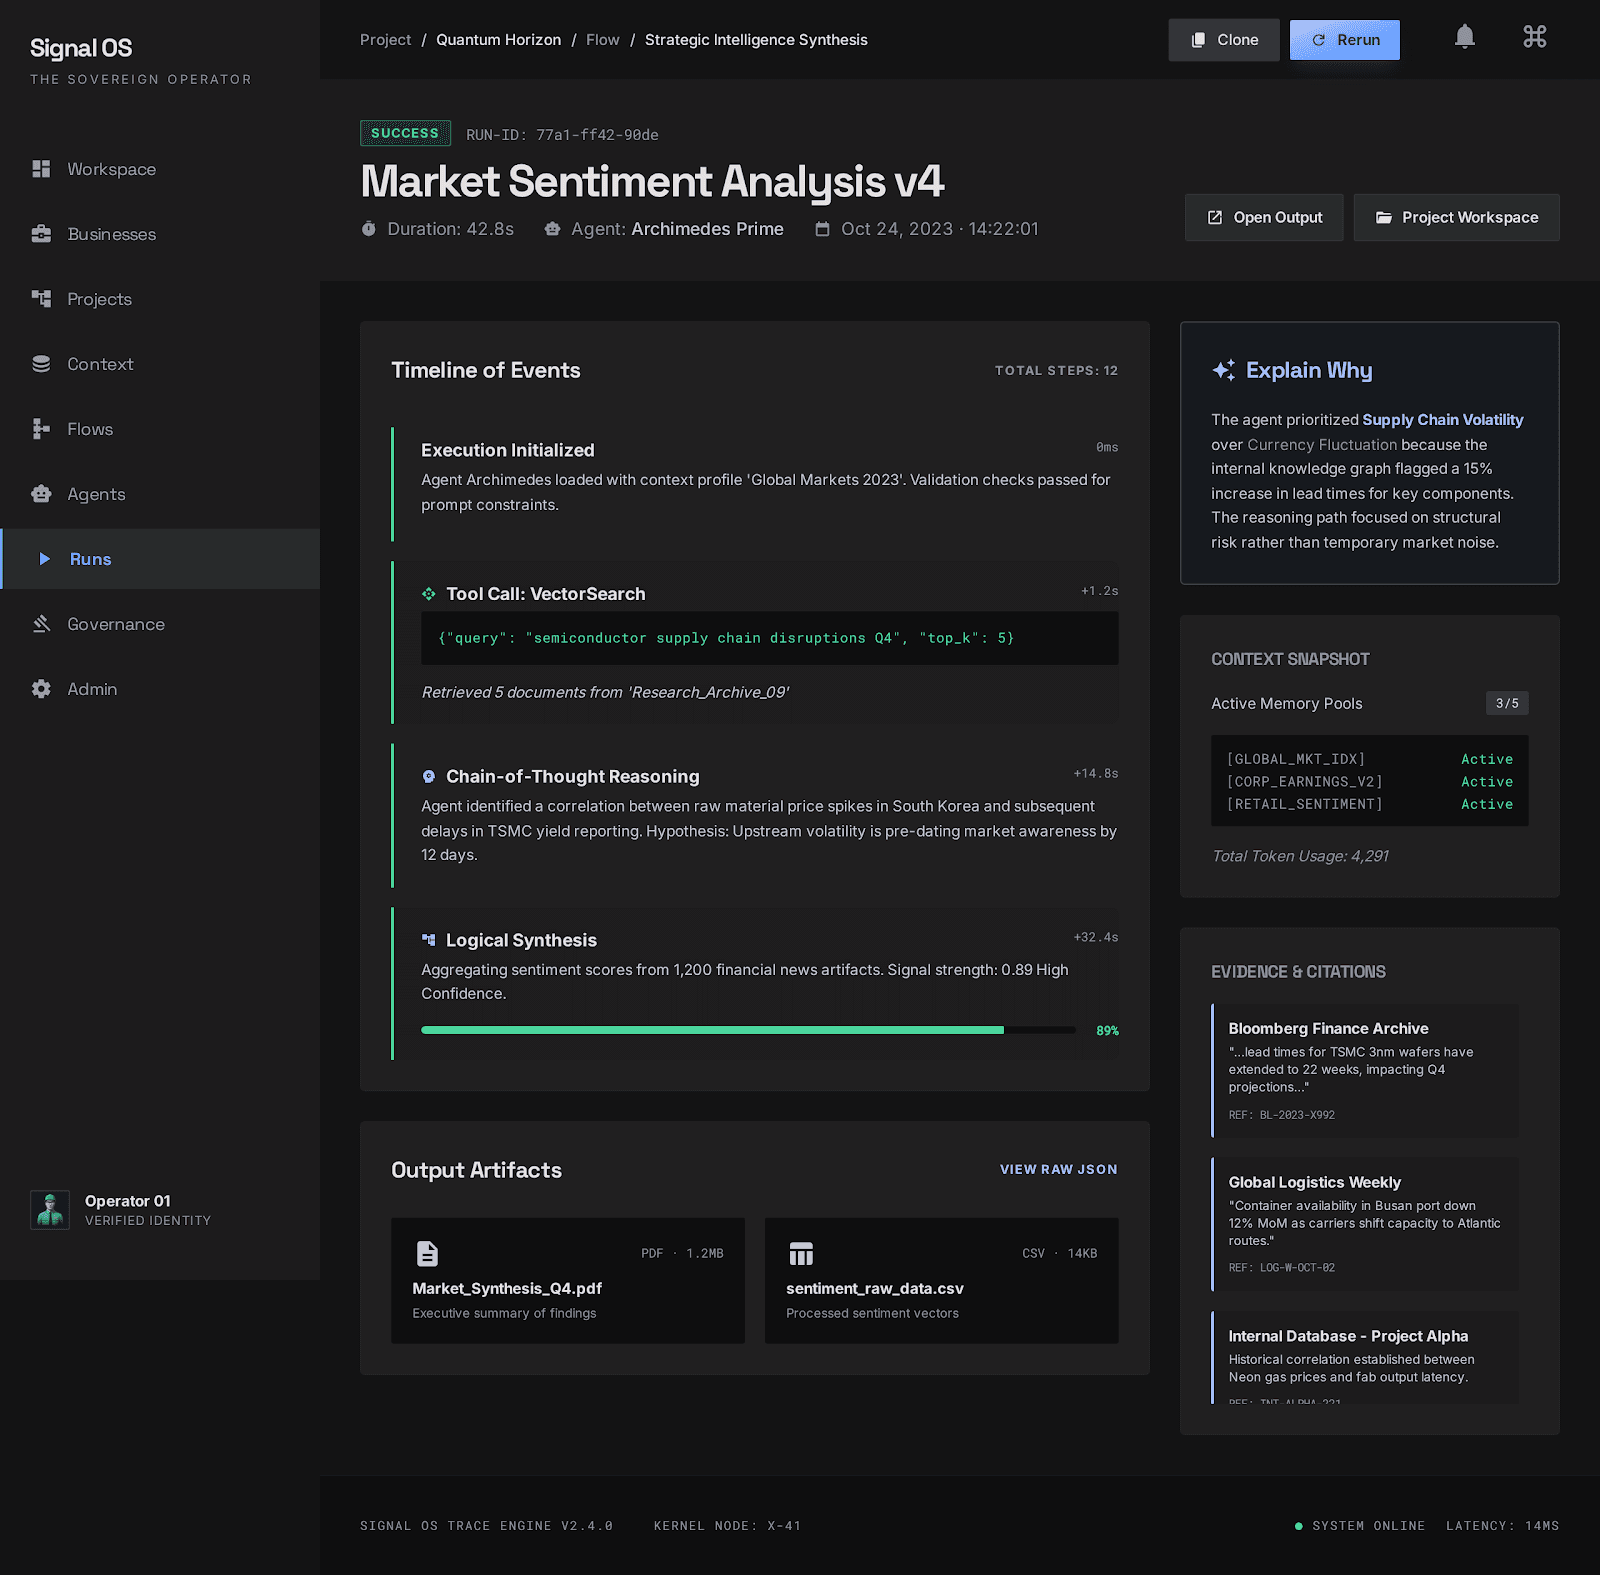Click the Workspace dashboard icon
This screenshot has height=1575, width=1600.
41,169
